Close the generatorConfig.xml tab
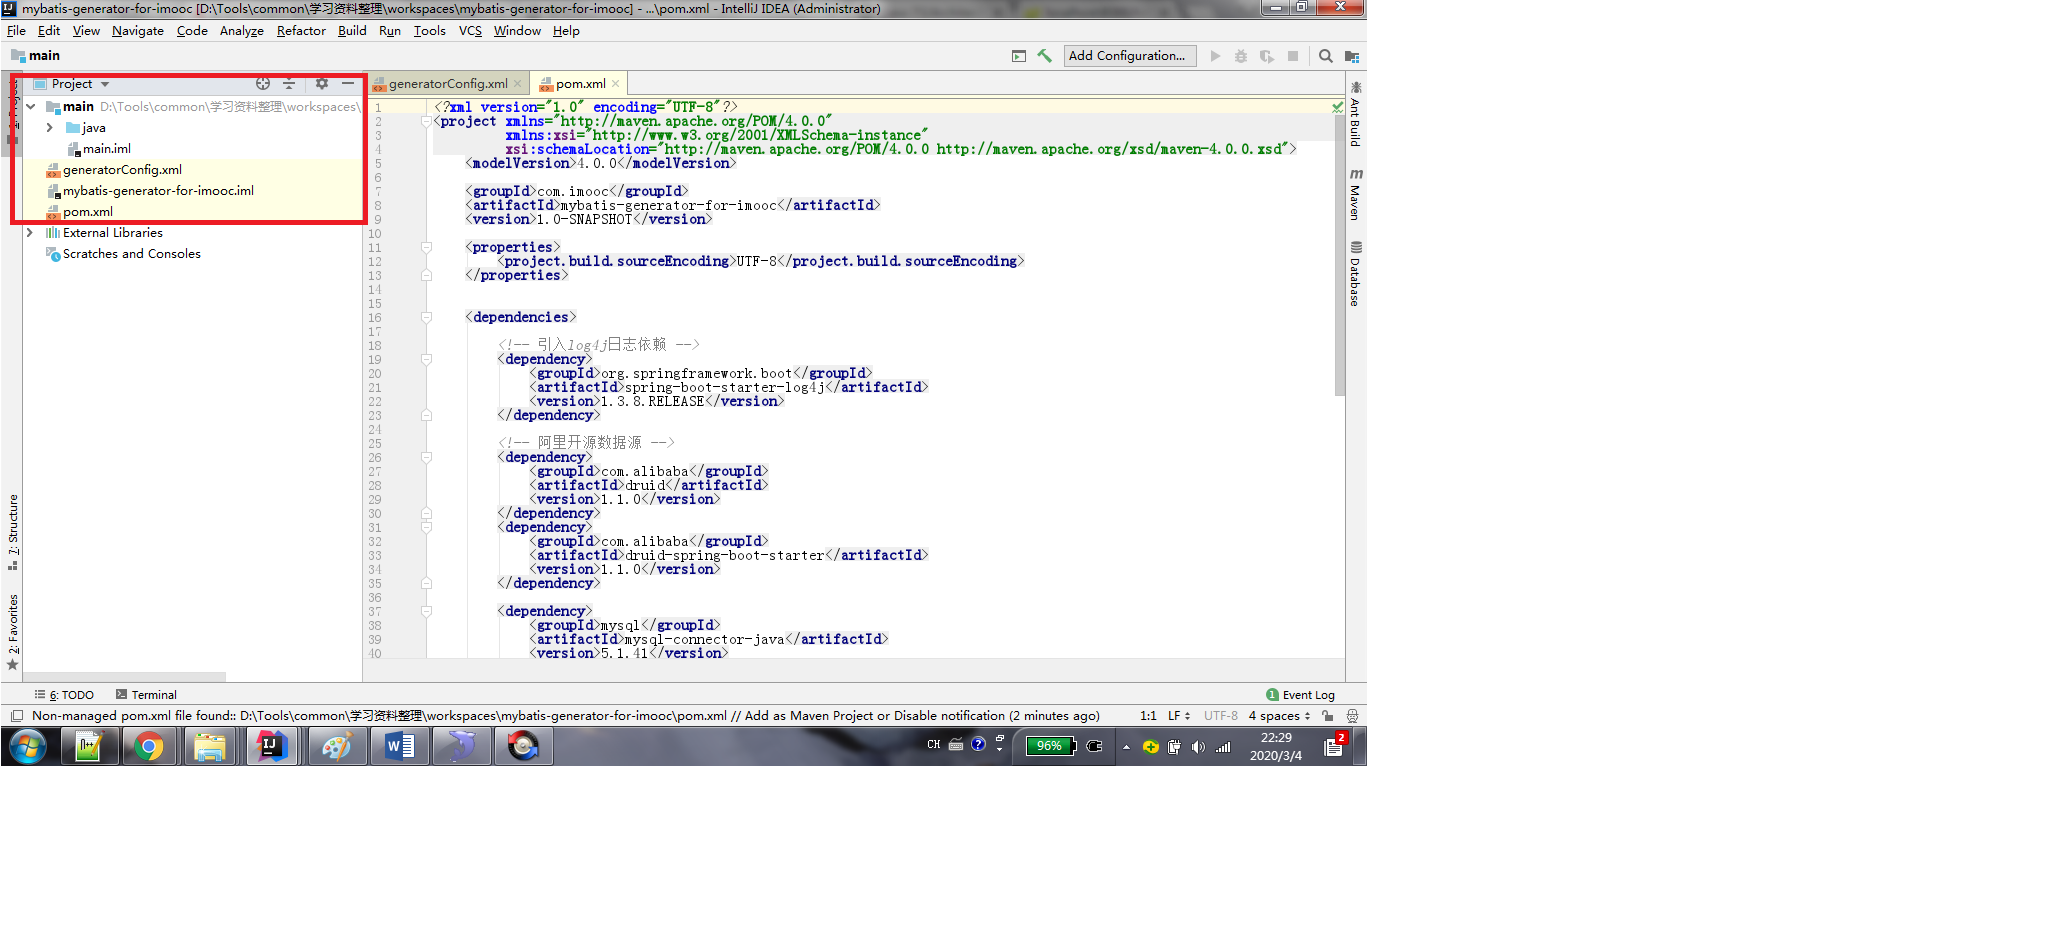 518,84
